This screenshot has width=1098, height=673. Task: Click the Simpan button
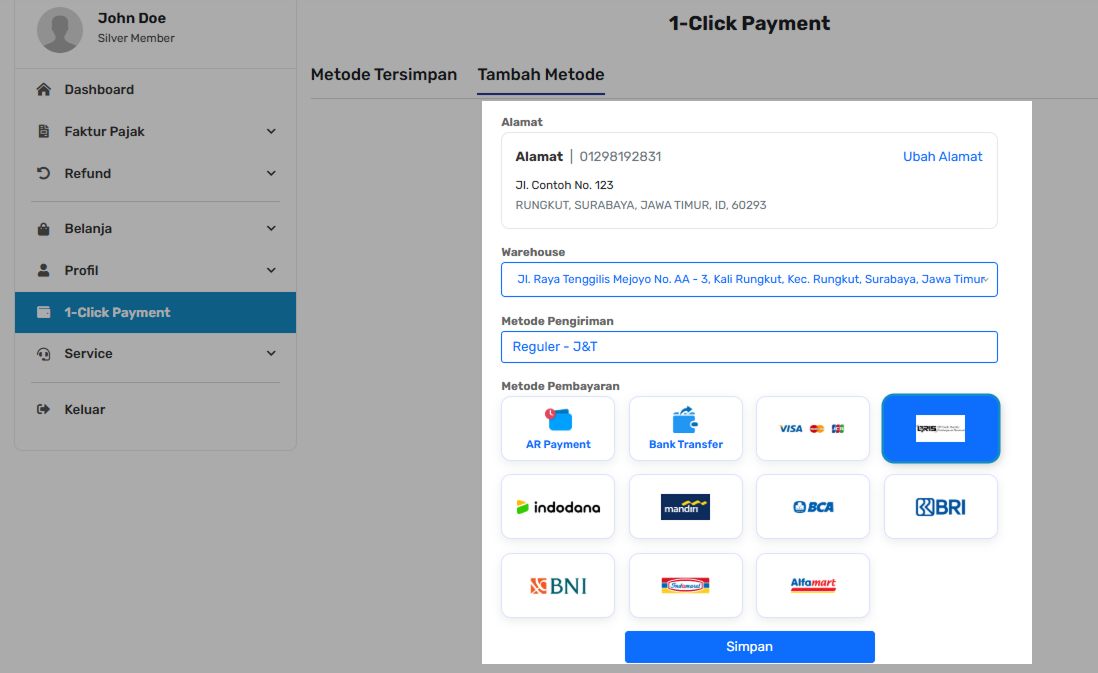(749, 646)
